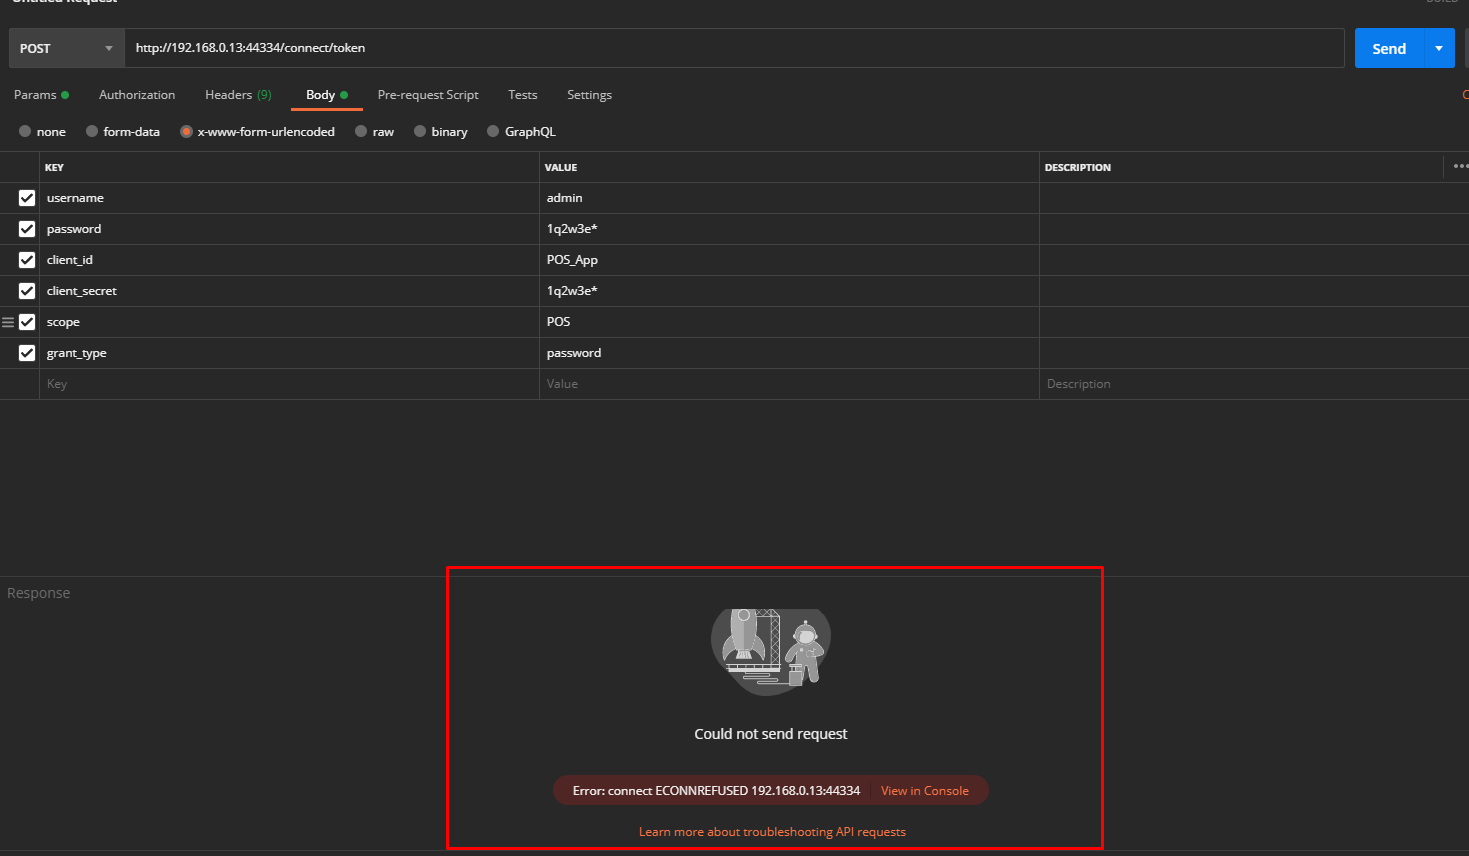Screen dimensions: 1469x856
Task: Toggle the client_secret row checkbox
Action: pyautogui.click(x=27, y=291)
